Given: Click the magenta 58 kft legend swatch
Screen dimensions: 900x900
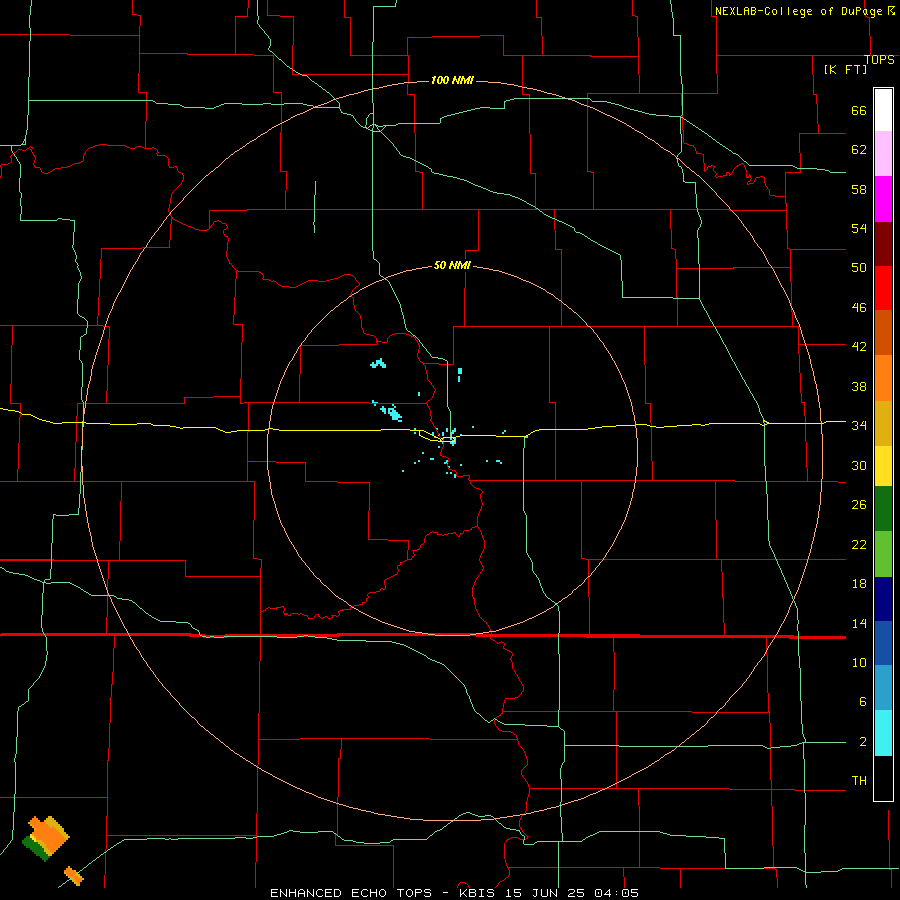Looking at the screenshot, I should [883, 199].
